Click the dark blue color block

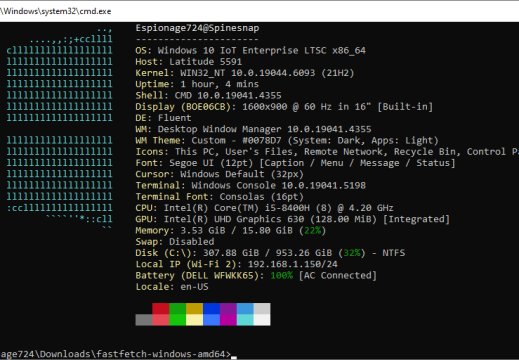tap(211, 309)
